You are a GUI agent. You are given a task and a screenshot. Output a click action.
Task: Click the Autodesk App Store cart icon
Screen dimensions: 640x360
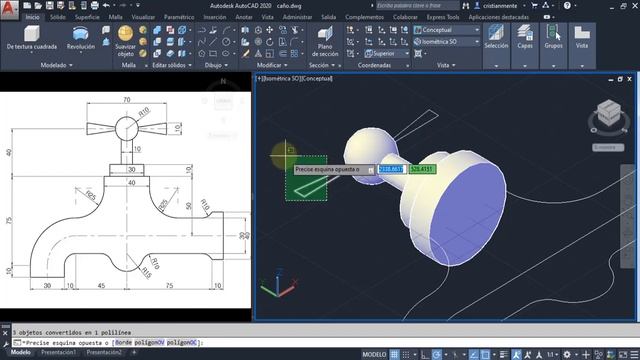(534, 6)
